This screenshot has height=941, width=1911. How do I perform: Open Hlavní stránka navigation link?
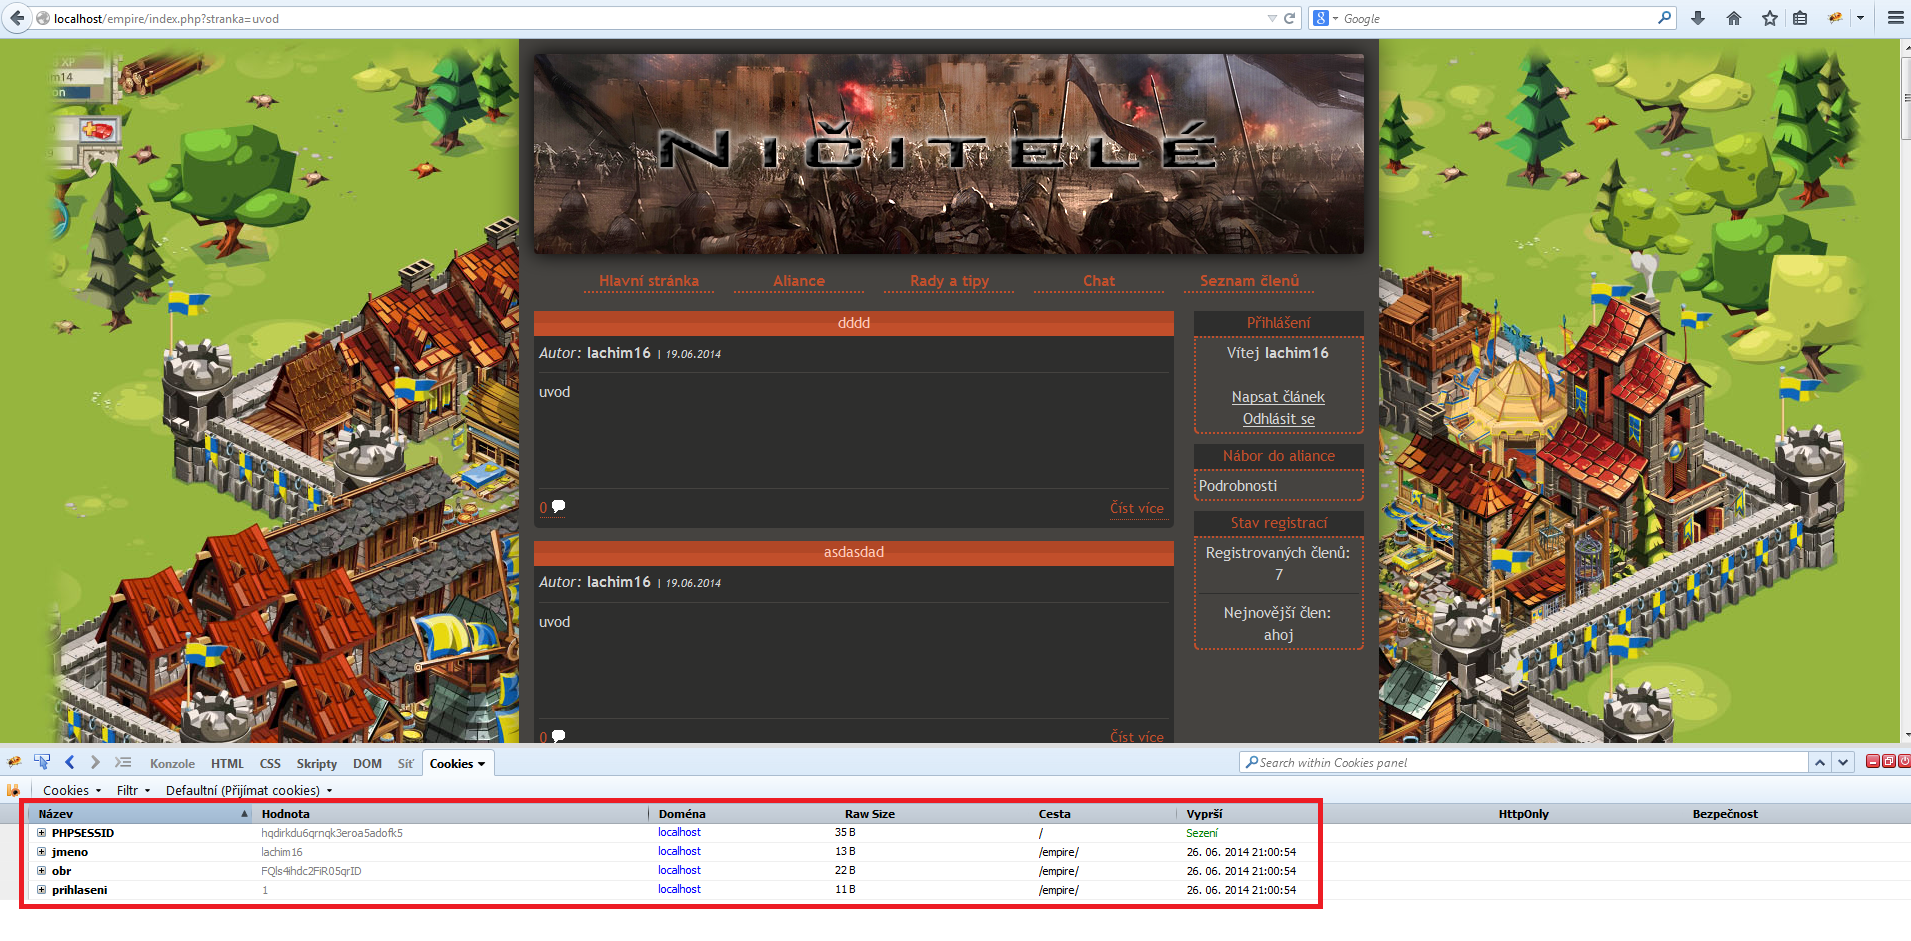(648, 281)
